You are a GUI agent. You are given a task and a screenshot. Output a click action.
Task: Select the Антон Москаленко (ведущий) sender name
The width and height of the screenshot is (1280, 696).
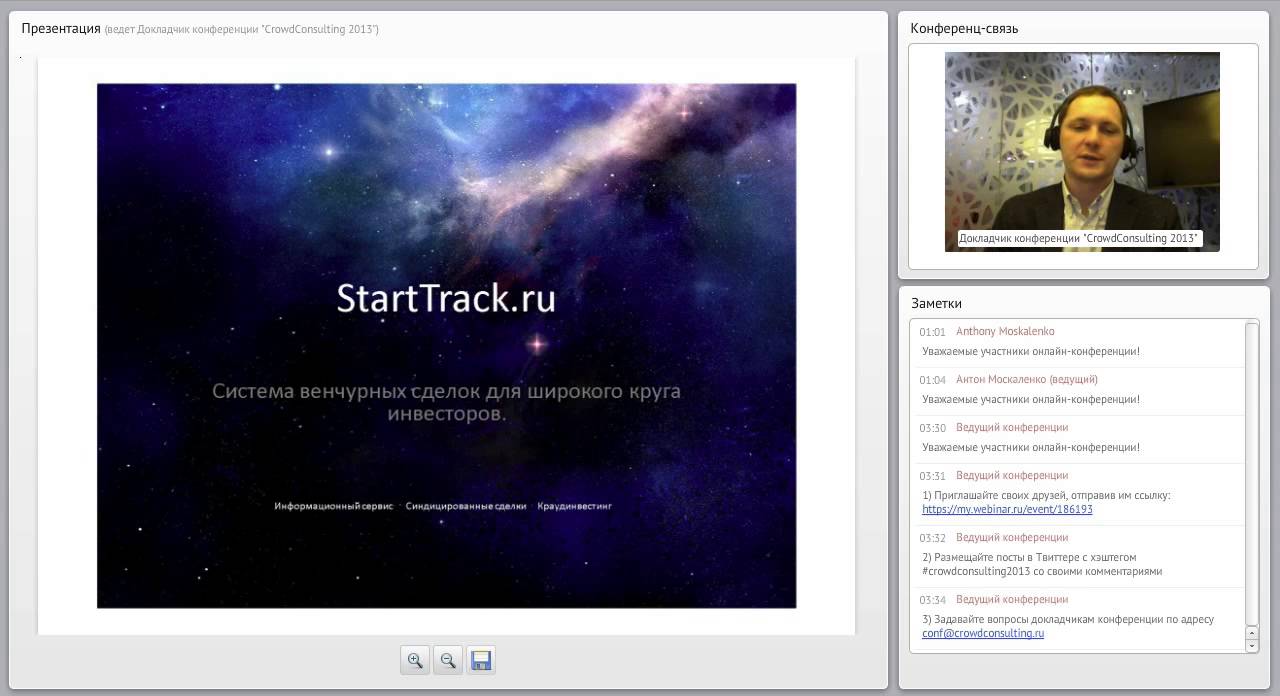(1027, 380)
